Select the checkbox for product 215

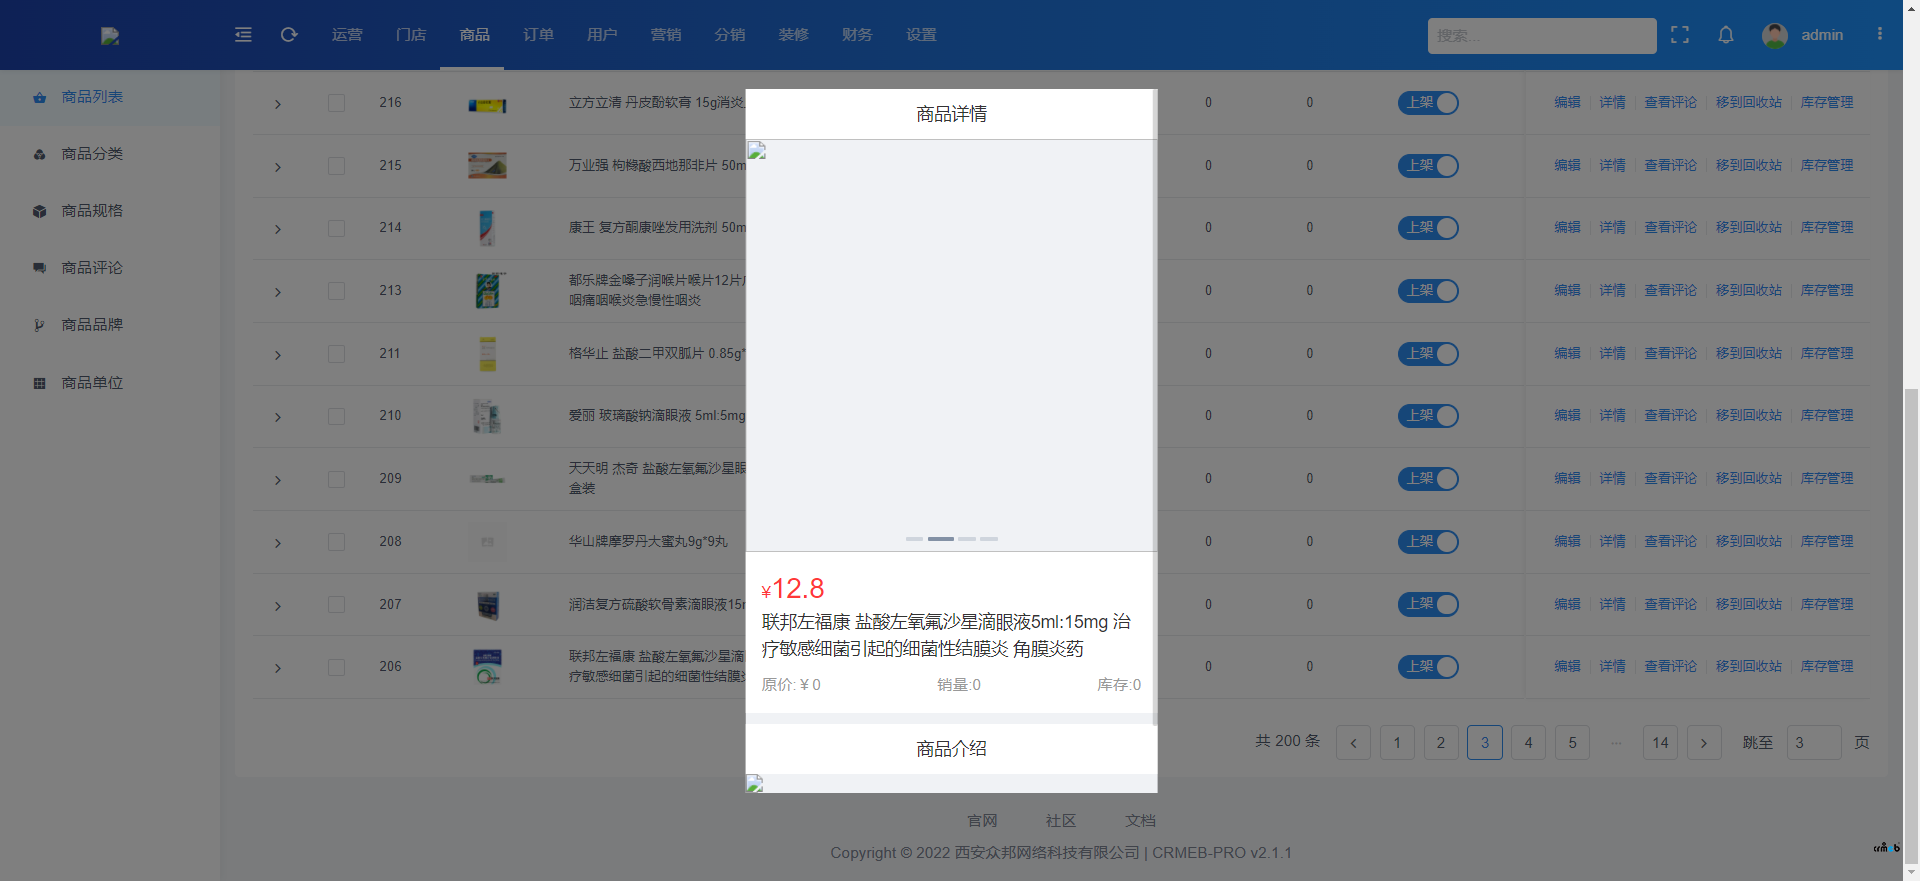coord(337,166)
